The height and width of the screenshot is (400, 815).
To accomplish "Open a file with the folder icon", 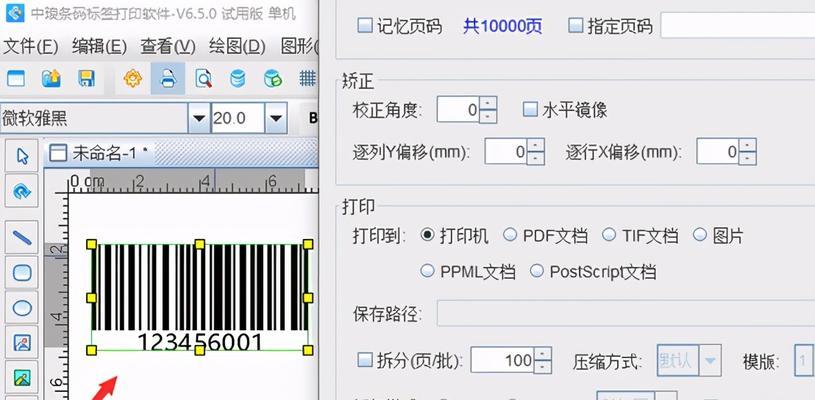I will point(51,79).
